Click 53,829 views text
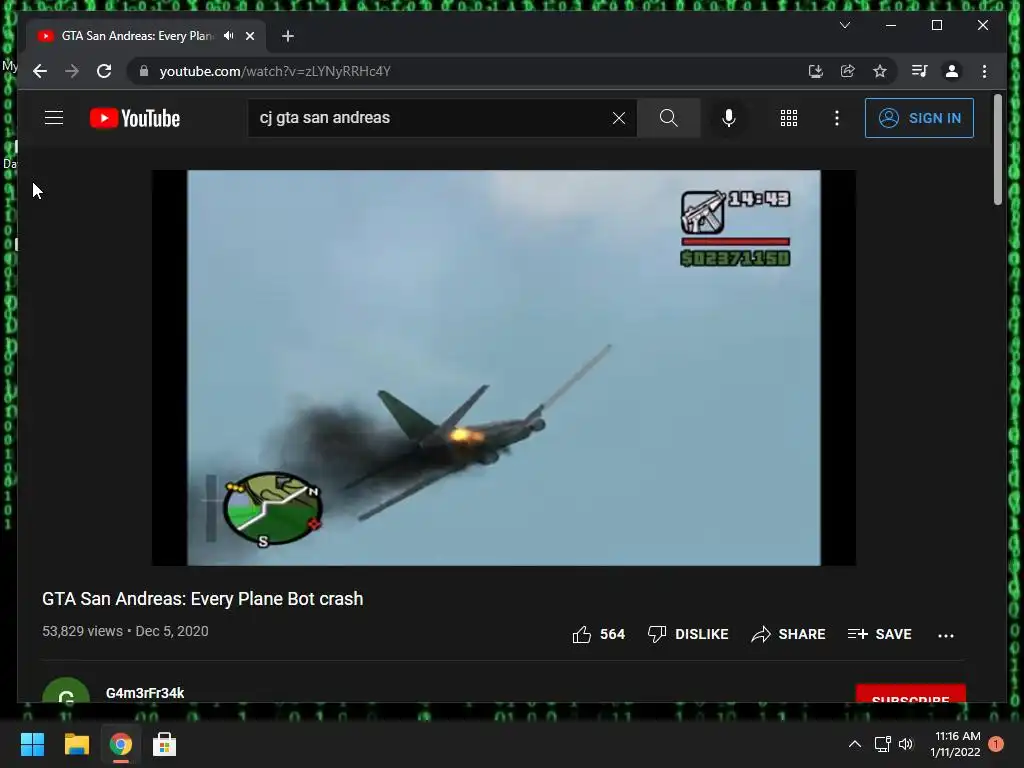The image size is (1024, 768). tap(82, 632)
